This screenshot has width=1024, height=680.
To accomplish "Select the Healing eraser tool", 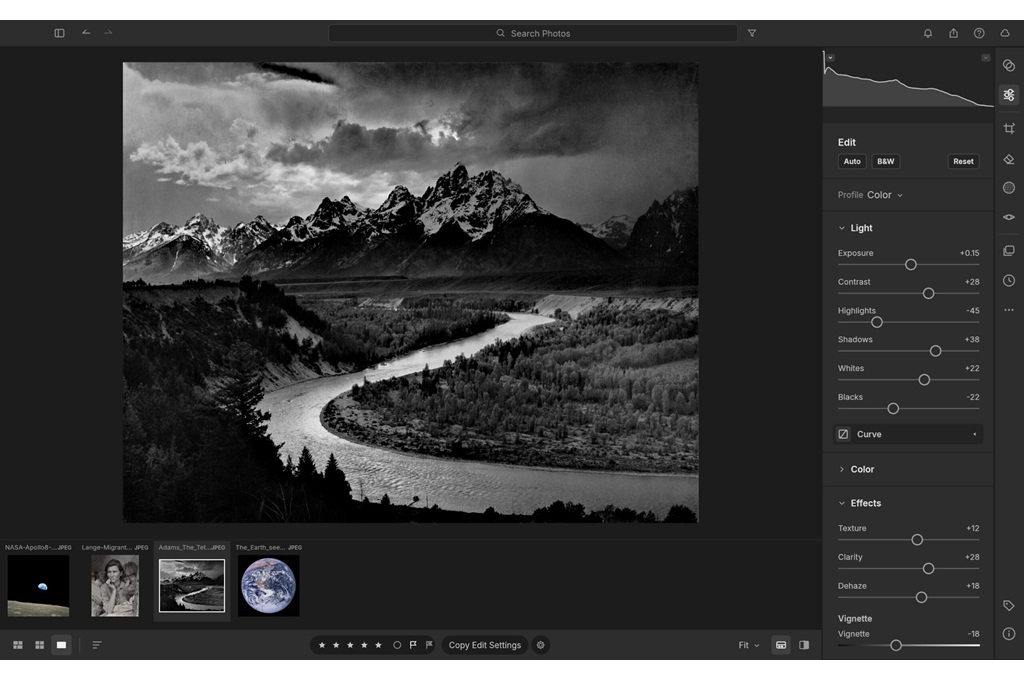I will click(x=1008, y=159).
